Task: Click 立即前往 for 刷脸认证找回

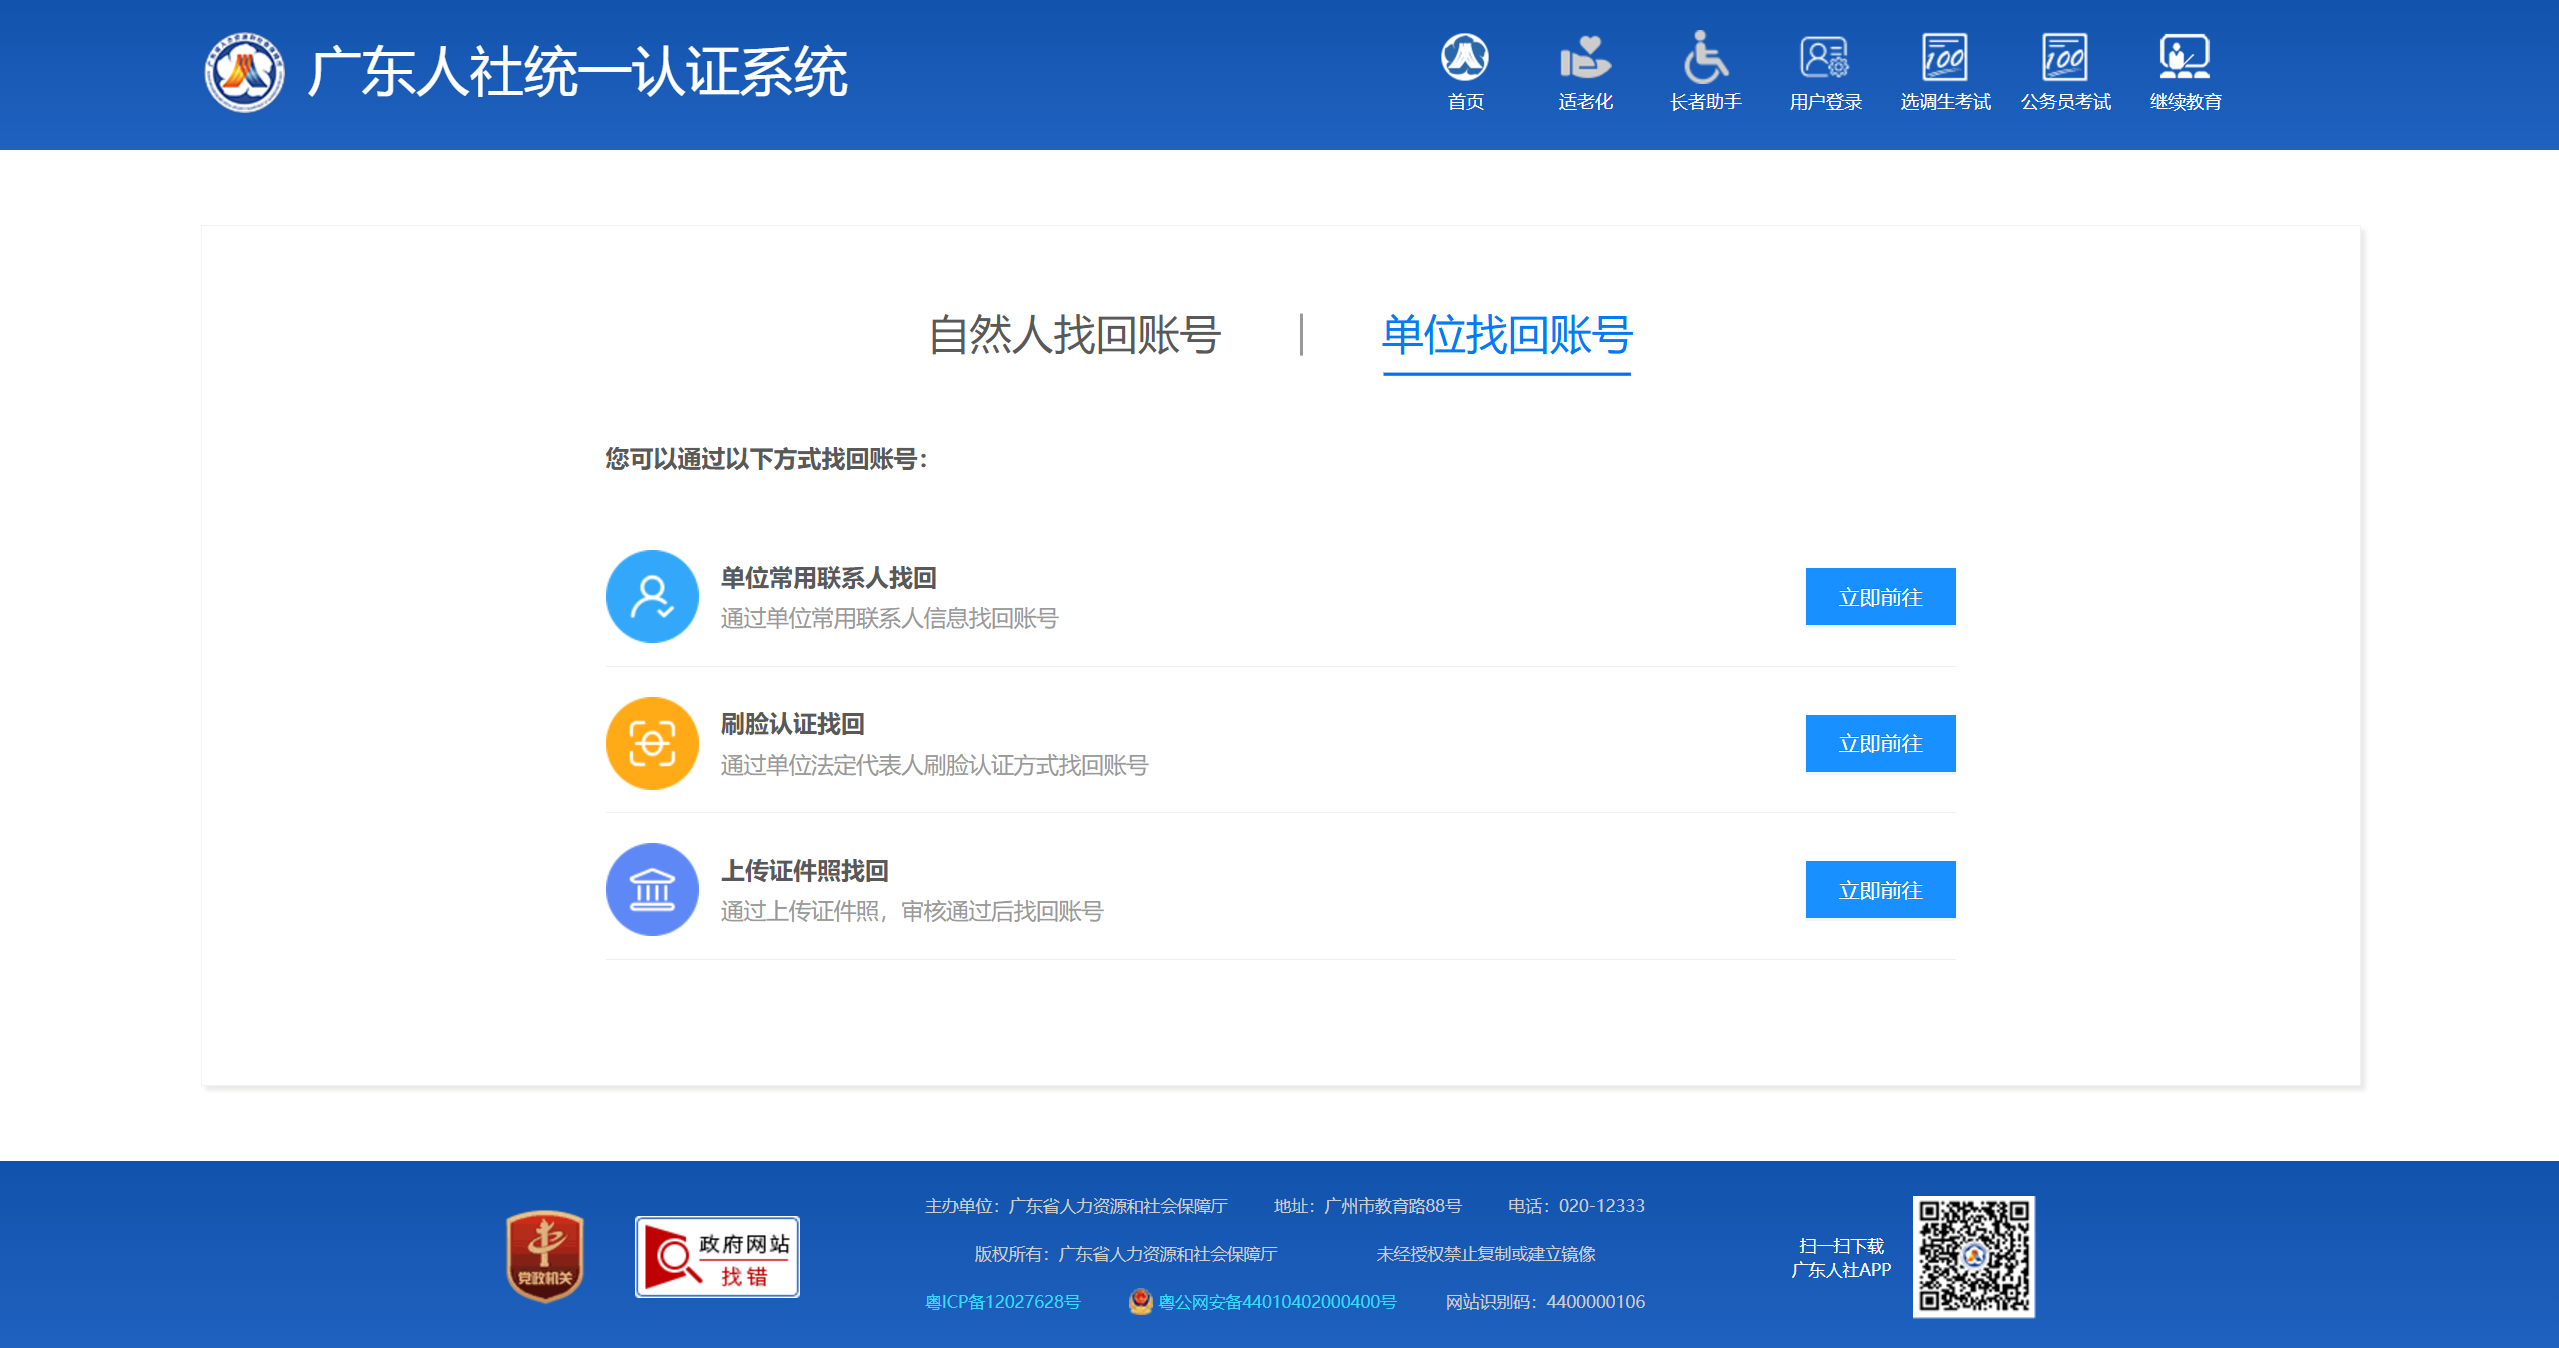Action: click(1881, 744)
